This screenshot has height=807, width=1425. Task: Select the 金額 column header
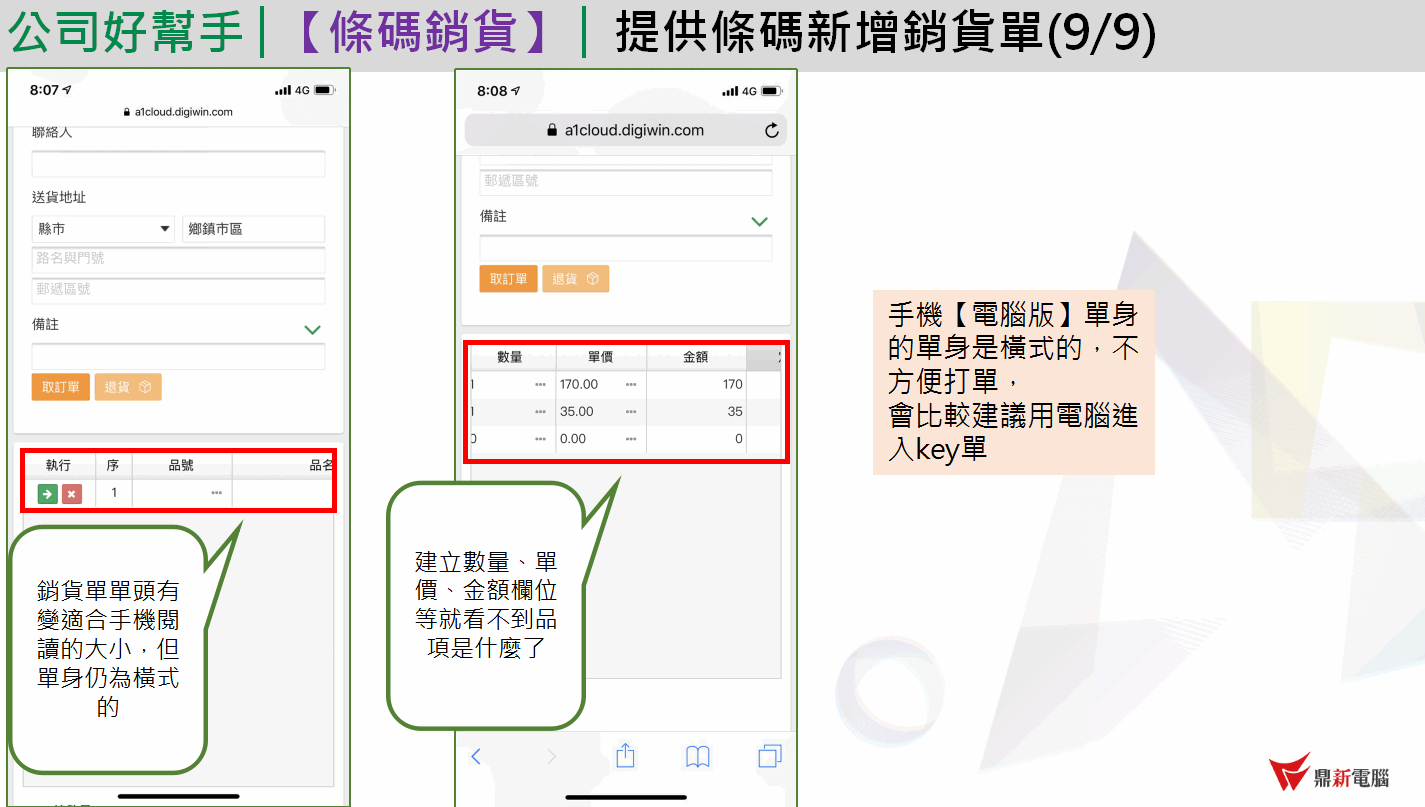[696, 357]
